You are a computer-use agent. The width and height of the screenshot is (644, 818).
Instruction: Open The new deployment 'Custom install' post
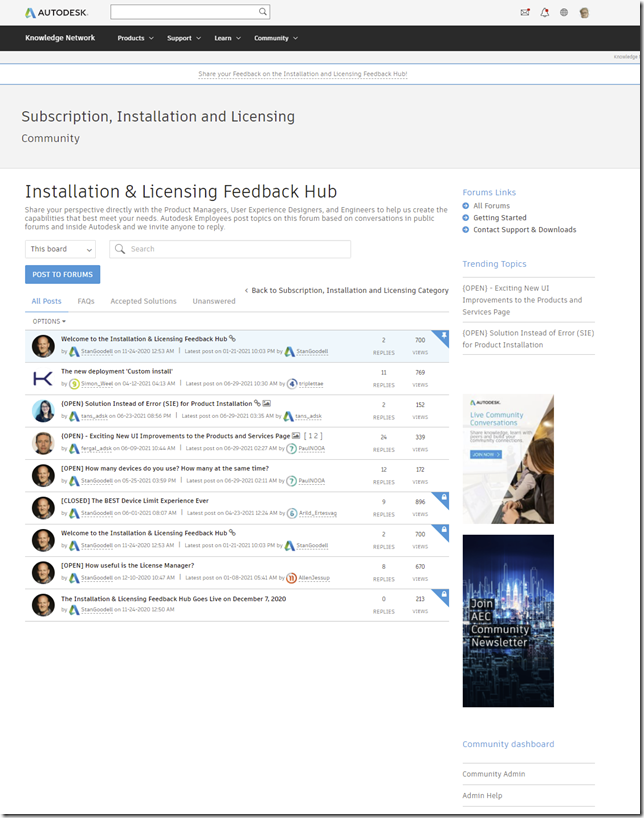pos(117,371)
